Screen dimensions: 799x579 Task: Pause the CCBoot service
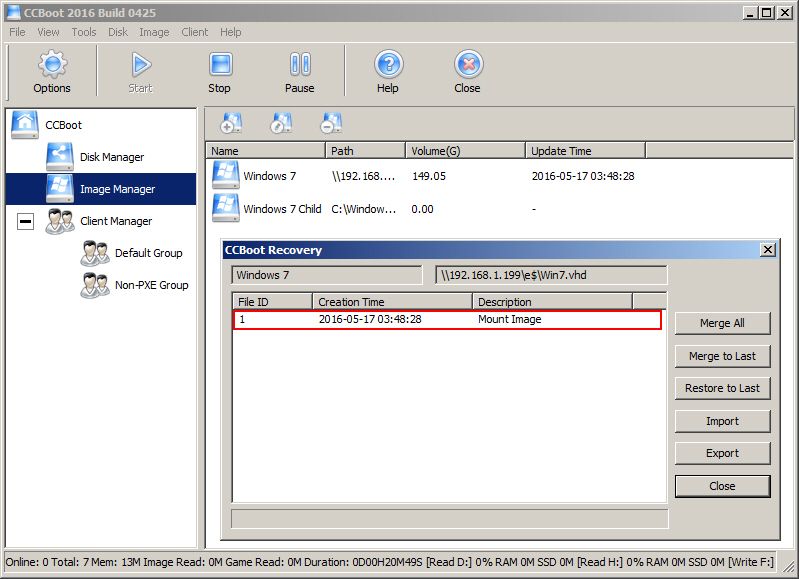(300, 64)
